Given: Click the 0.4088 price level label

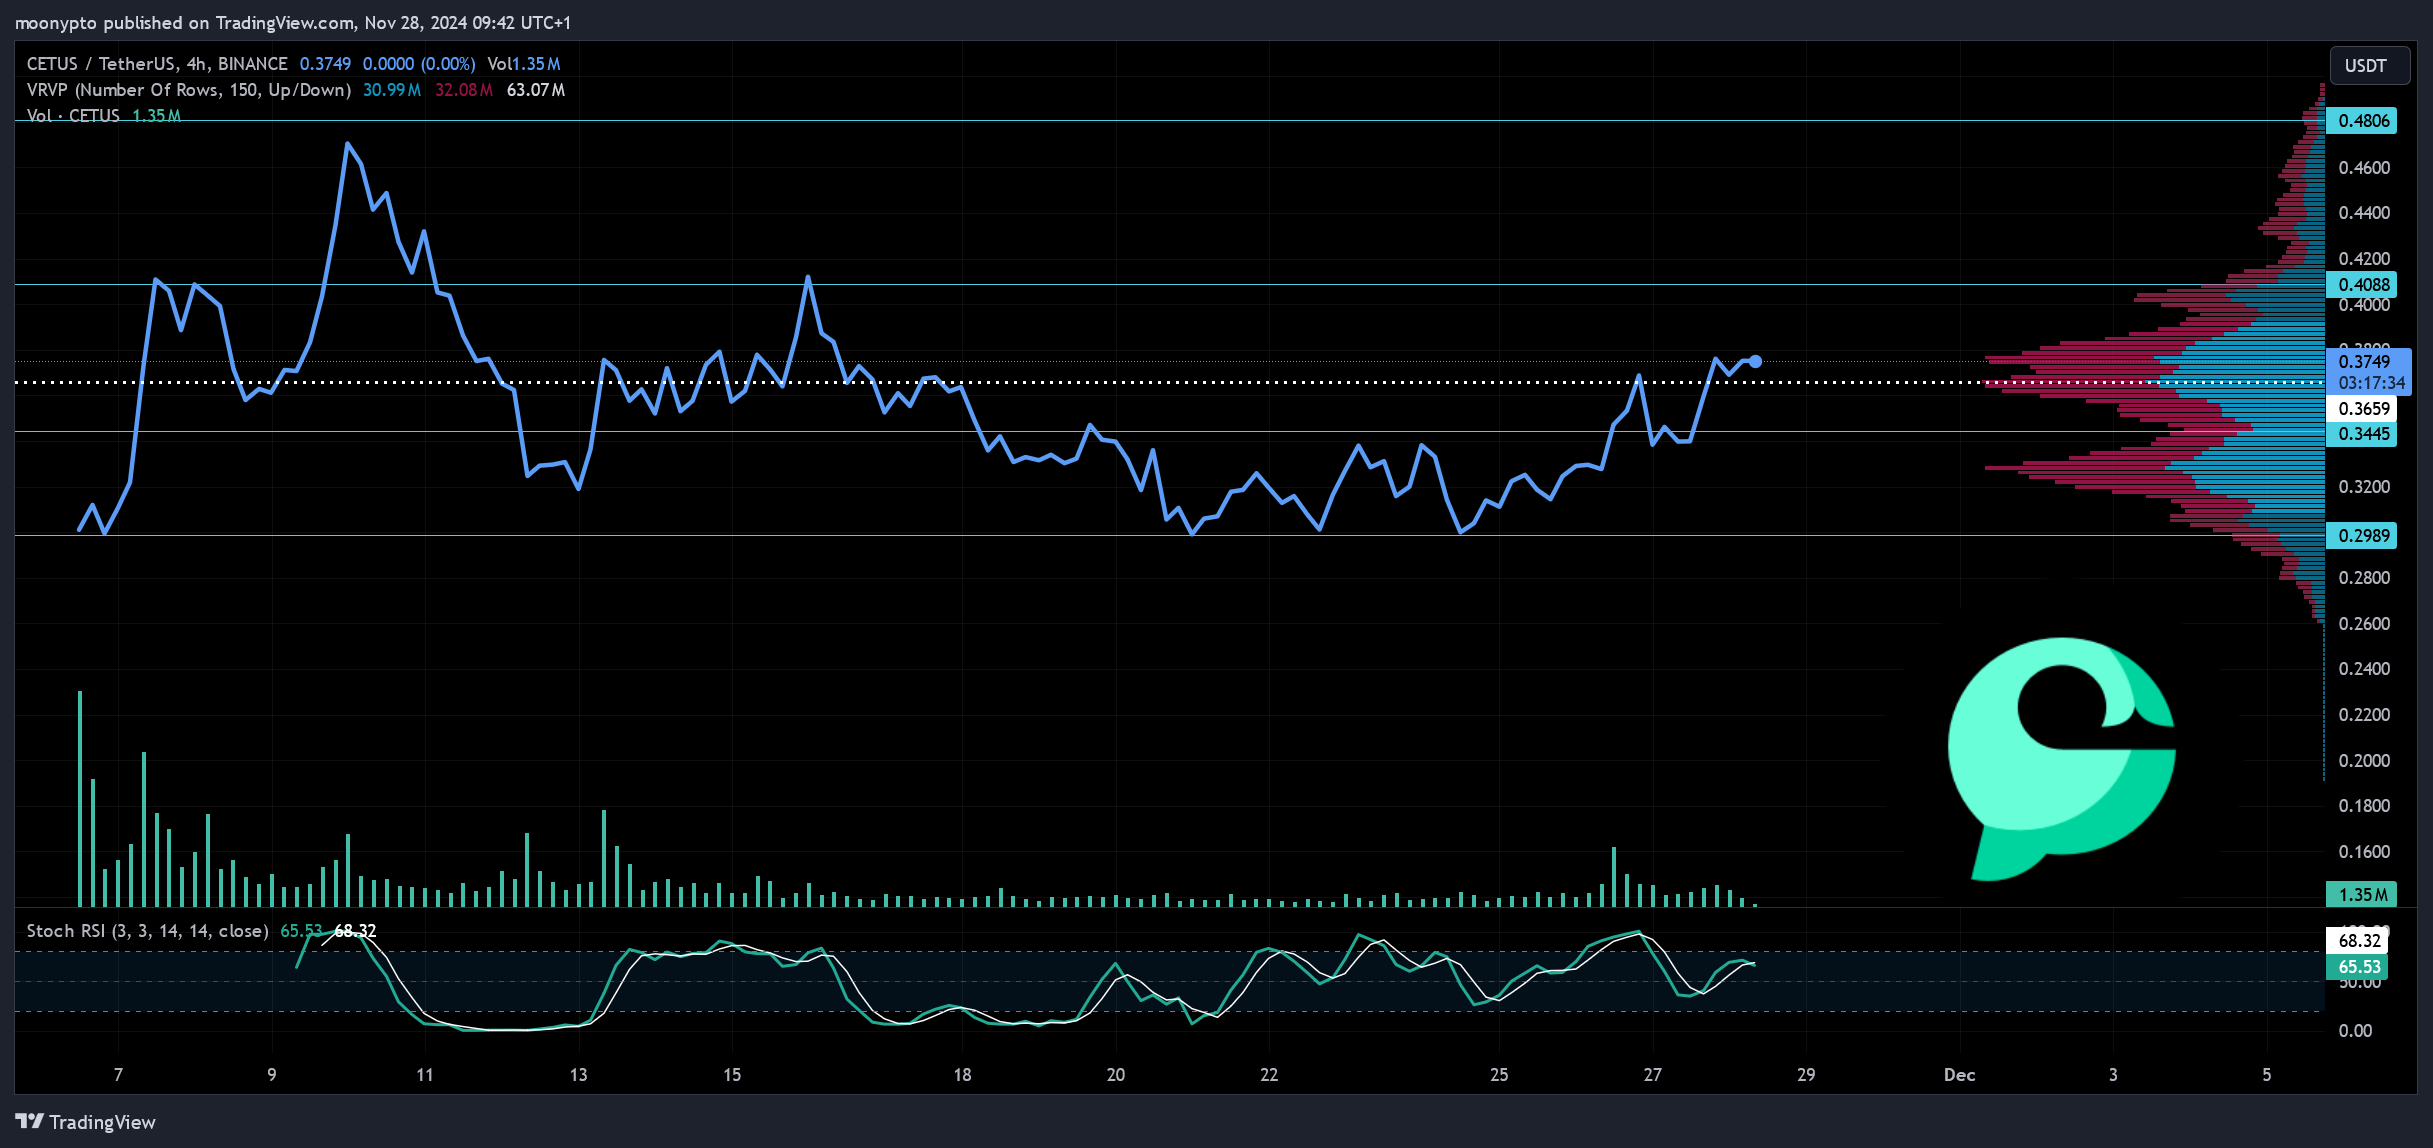Looking at the screenshot, I should pos(2361,285).
